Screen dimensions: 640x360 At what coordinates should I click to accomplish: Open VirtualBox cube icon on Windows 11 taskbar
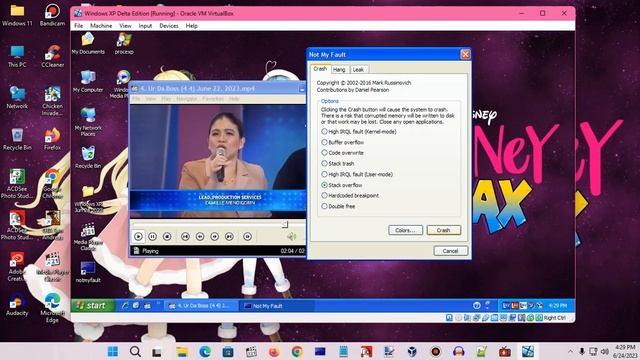[x=412, y=351]
